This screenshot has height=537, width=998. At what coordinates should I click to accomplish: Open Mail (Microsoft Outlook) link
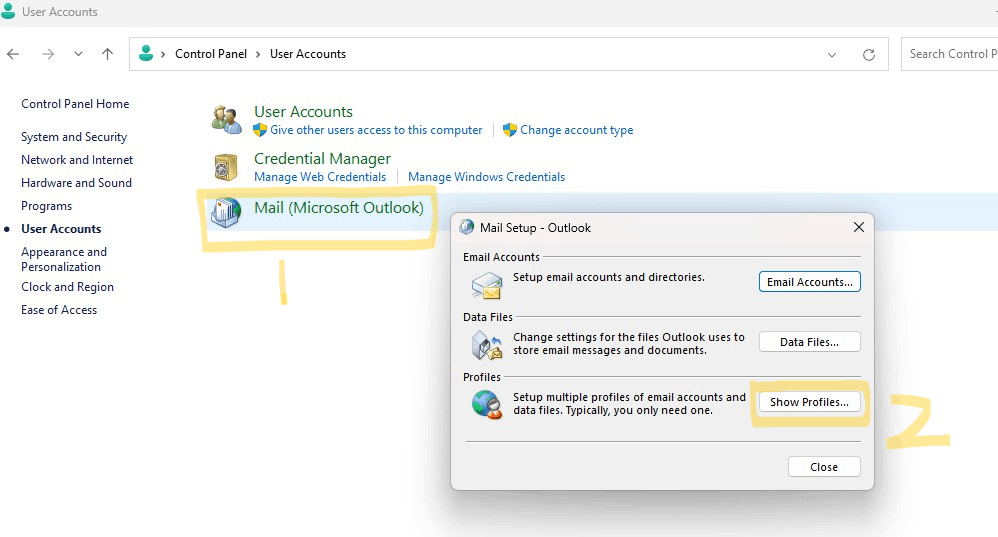(339, 207)
